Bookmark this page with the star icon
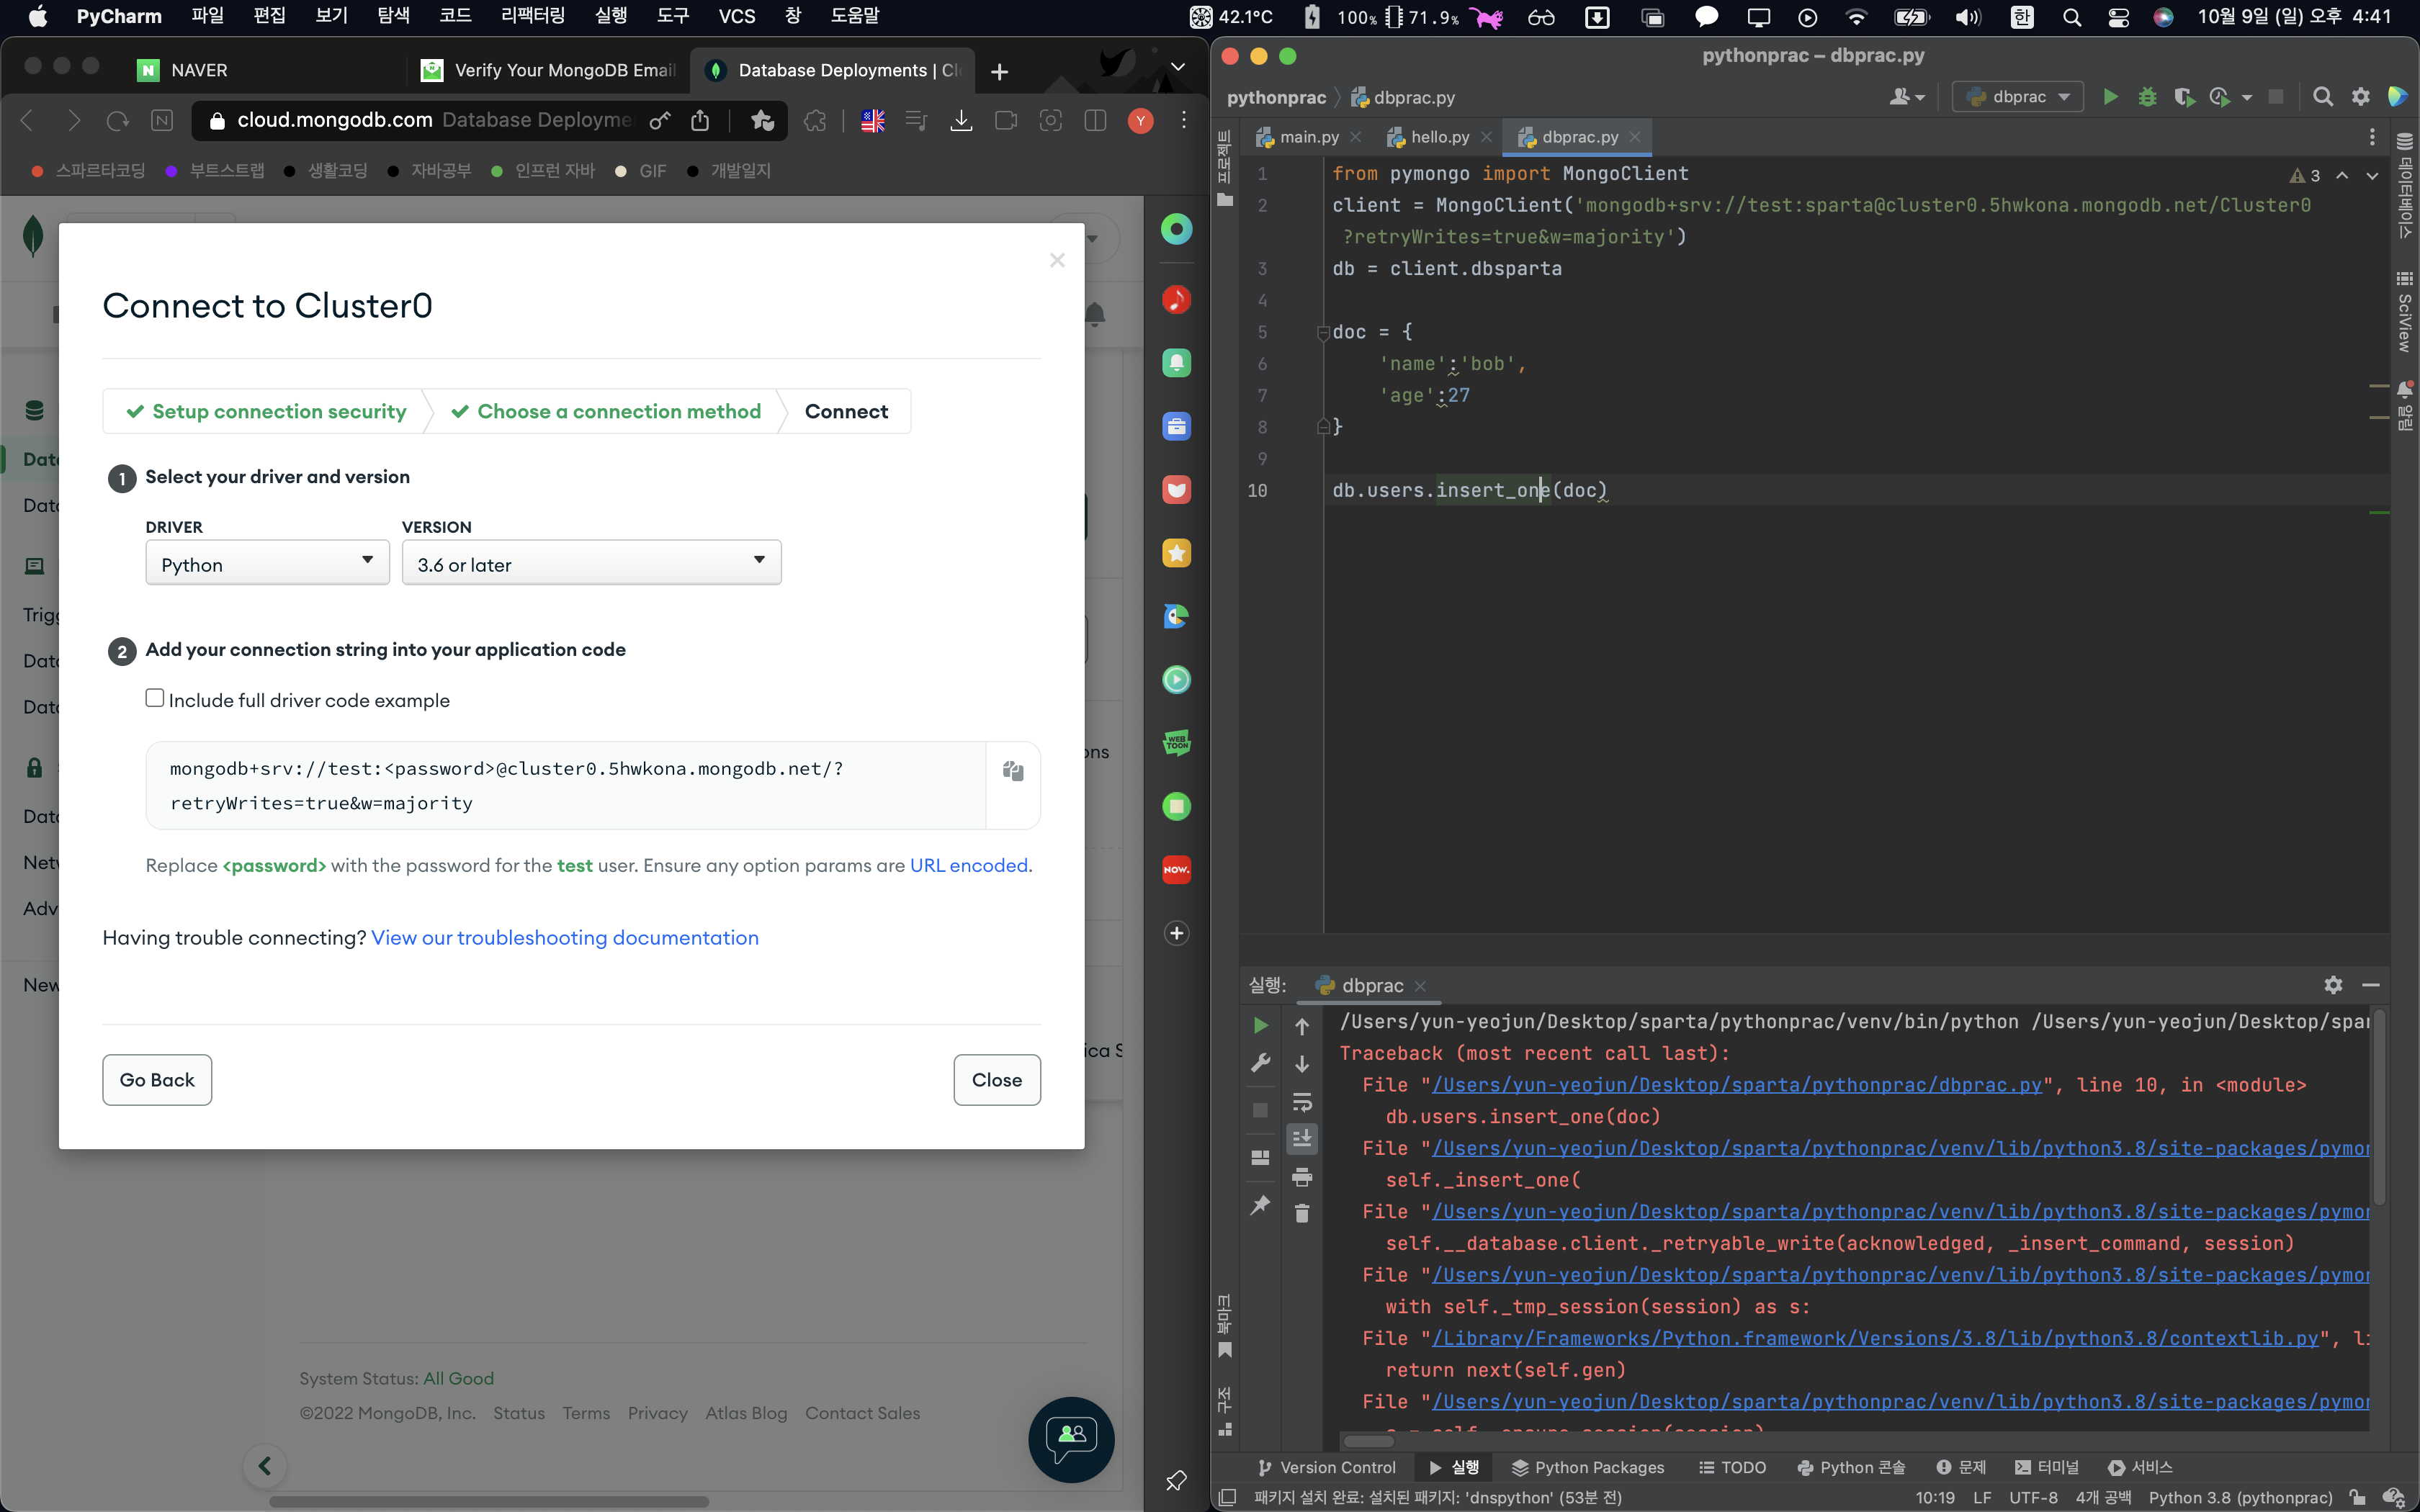The height and width of the screenshot is (1512, 2420). 762,121
